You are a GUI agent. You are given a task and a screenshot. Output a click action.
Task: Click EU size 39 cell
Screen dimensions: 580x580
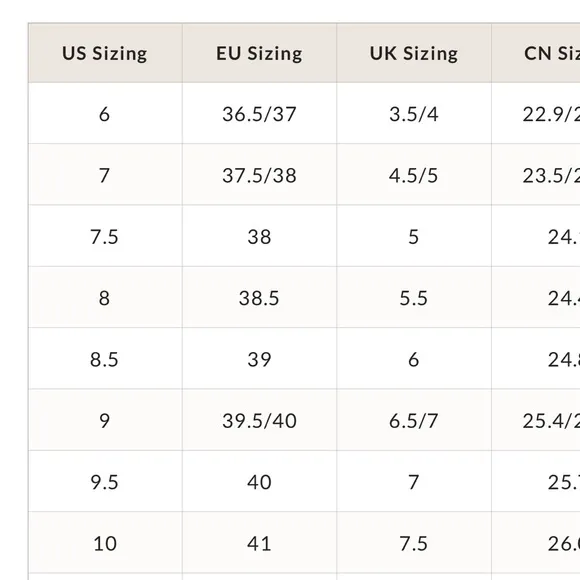pyautogui.click(x=259, y=359)
